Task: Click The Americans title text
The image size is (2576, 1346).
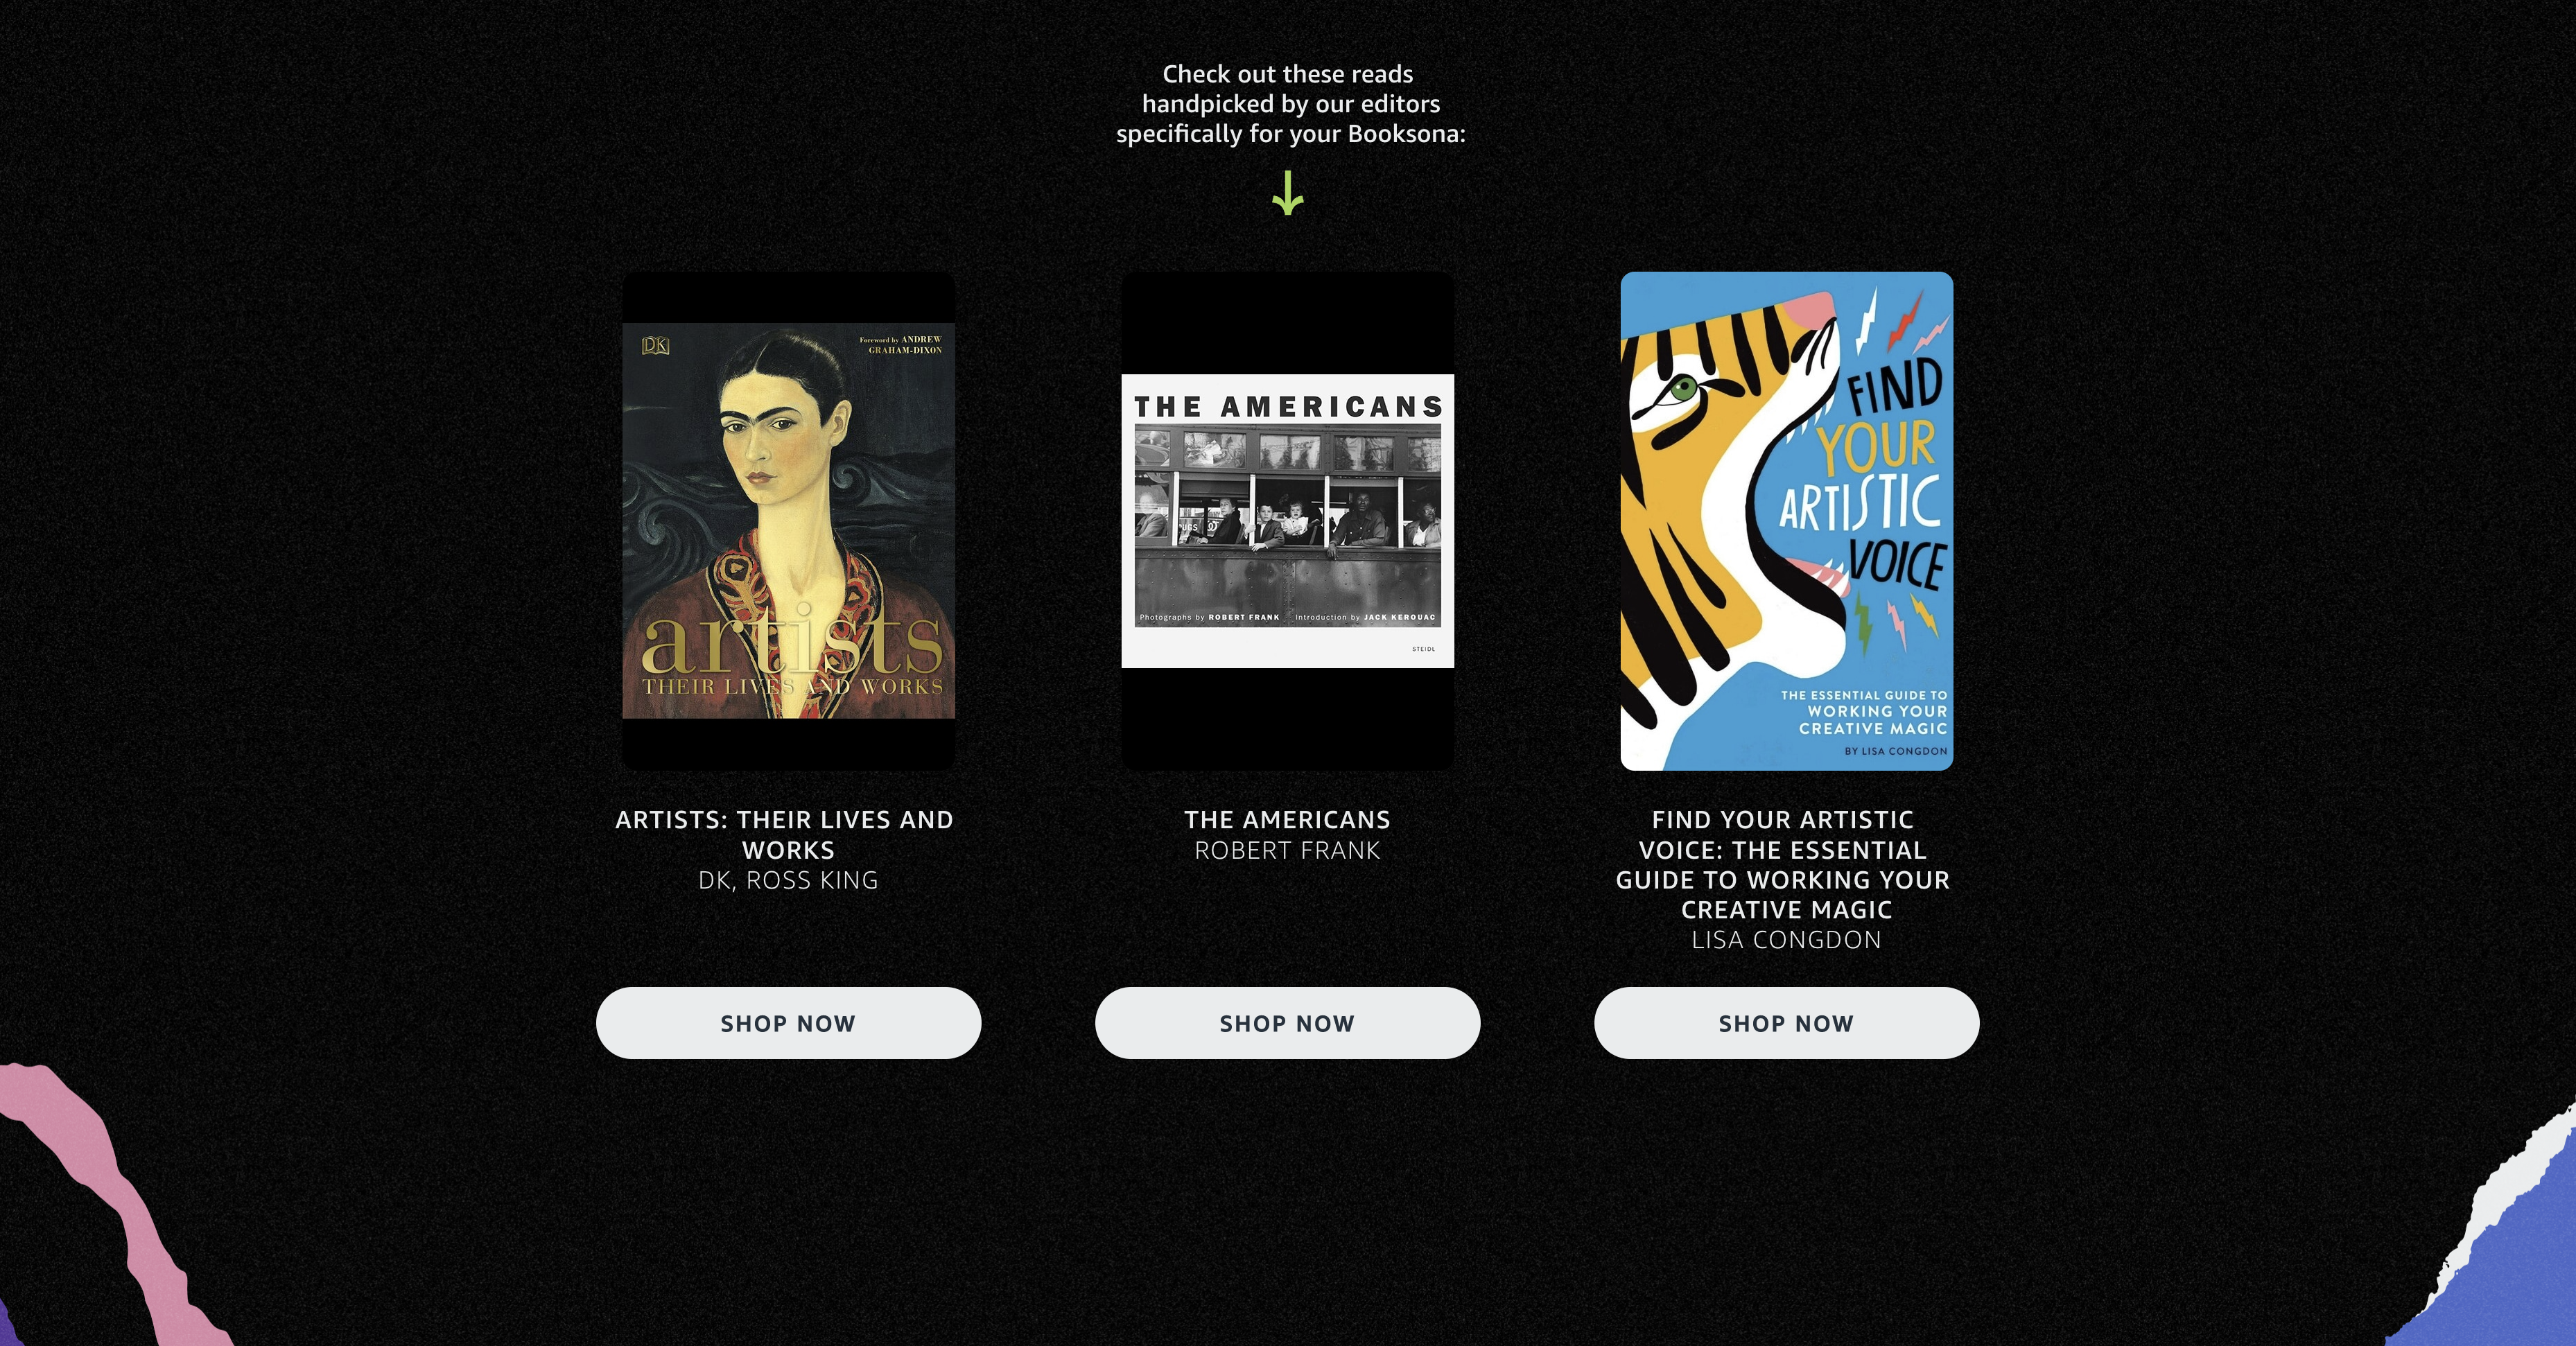Action: click(x=1288, y=820)
